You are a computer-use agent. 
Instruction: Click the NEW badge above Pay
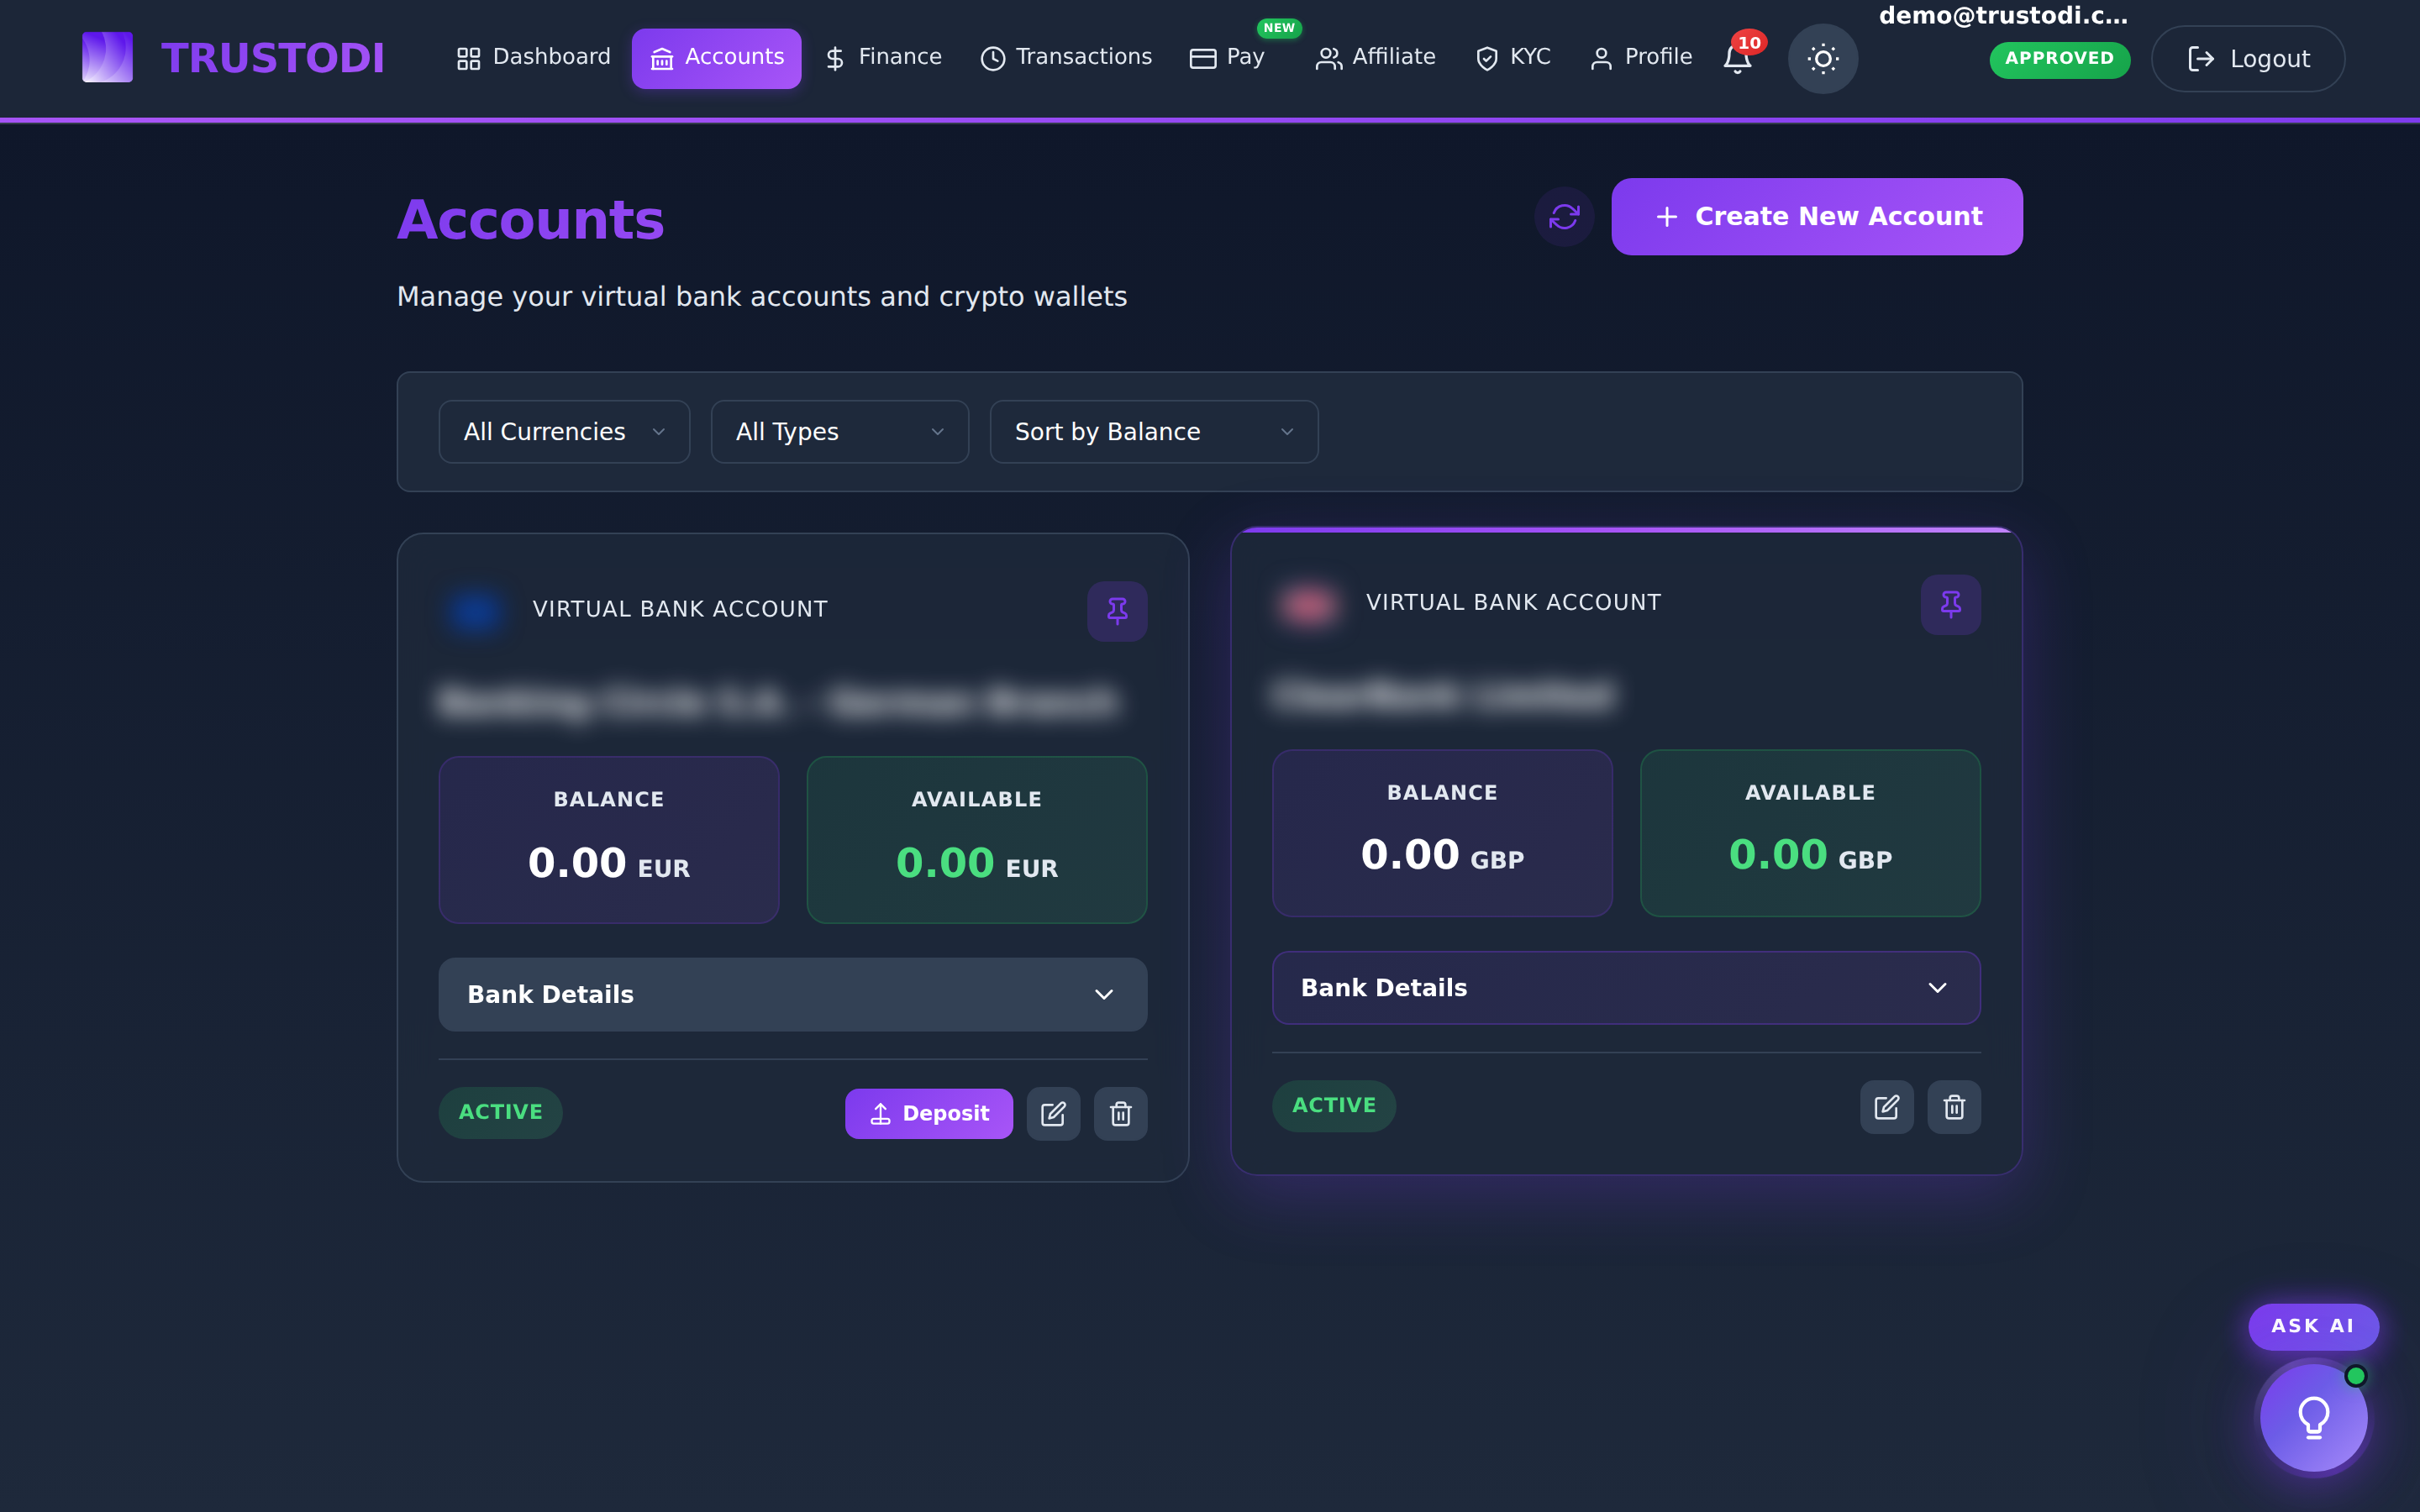point(1279,28)
